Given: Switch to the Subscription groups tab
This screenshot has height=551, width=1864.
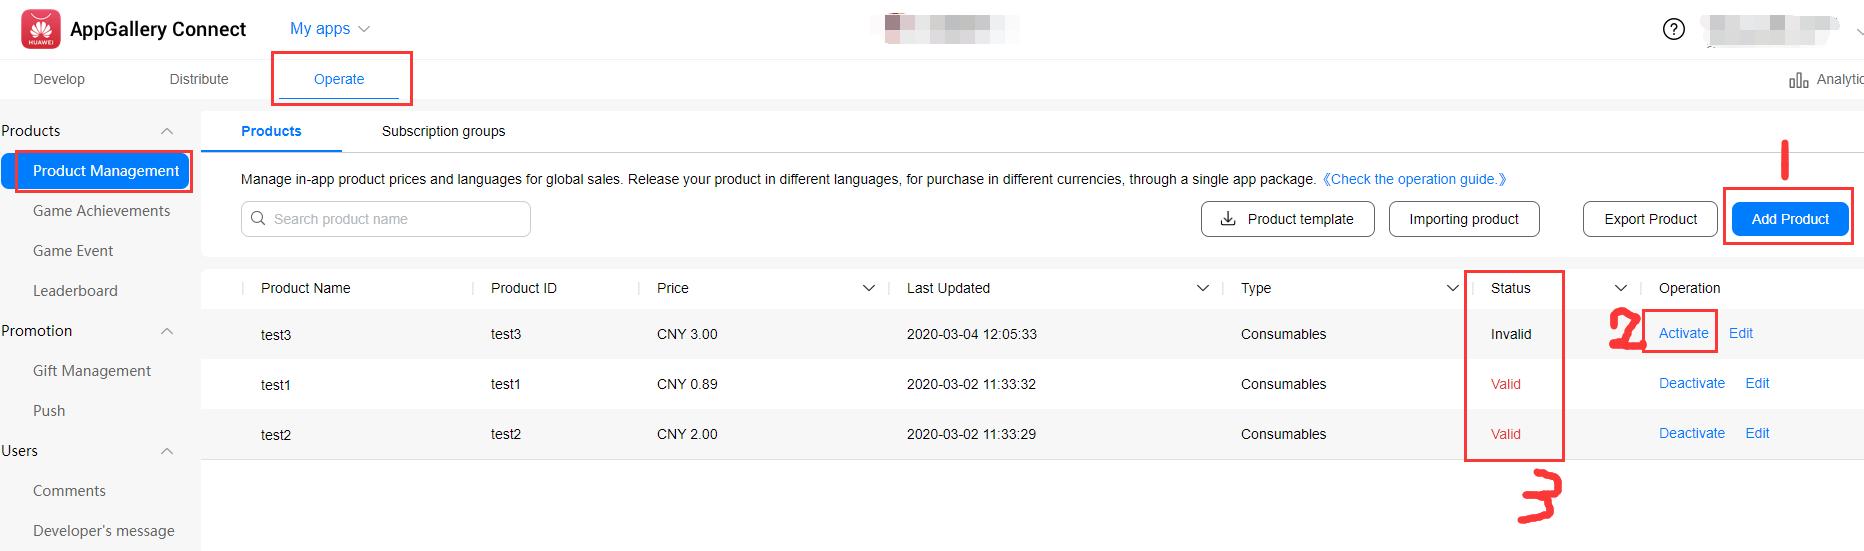Looking at the screenshot, I should (443, 131).
